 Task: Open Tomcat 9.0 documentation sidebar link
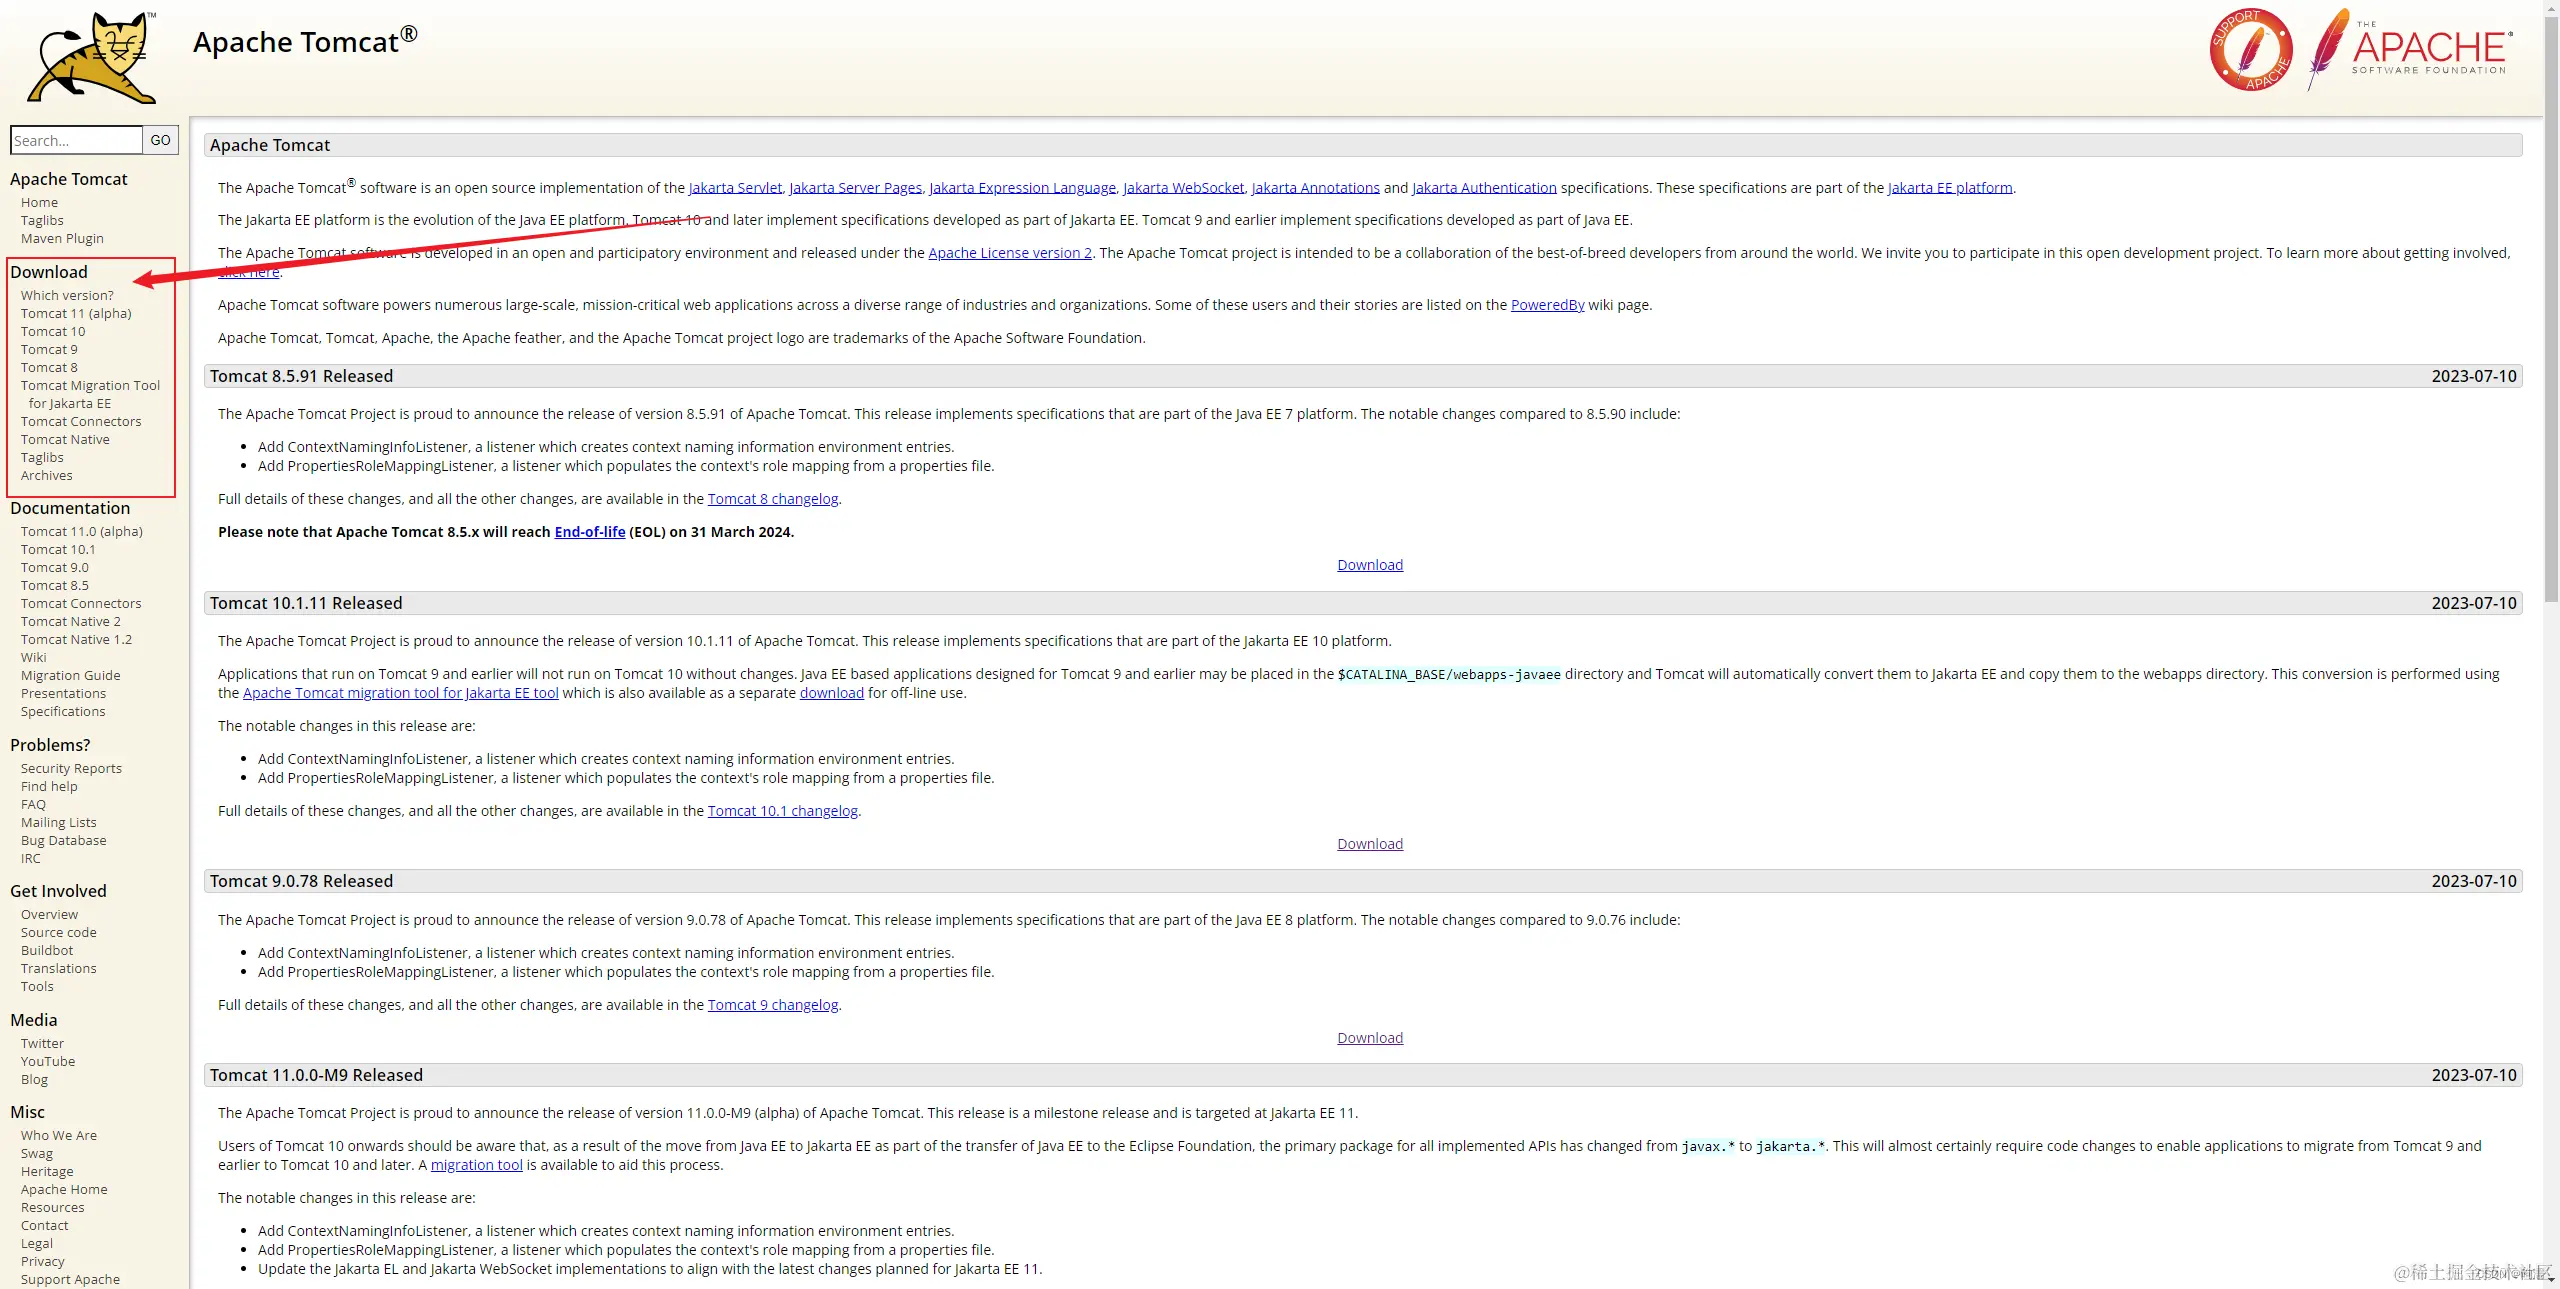[x=54, y=567]
